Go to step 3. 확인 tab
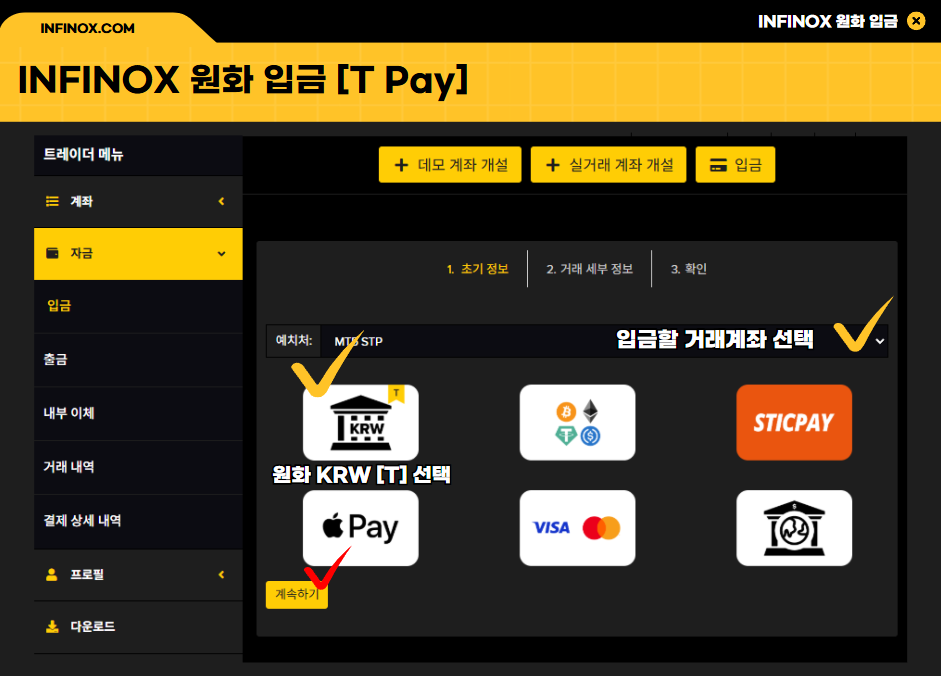This screenshot has width=941, height=676. click(x=689, y=269)
